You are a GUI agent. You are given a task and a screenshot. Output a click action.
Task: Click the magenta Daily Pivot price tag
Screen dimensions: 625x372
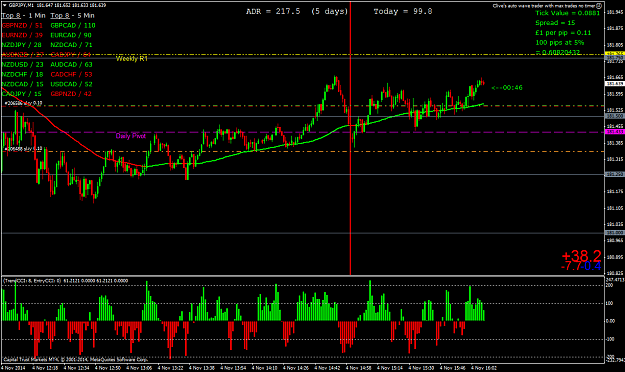[615, 132]
